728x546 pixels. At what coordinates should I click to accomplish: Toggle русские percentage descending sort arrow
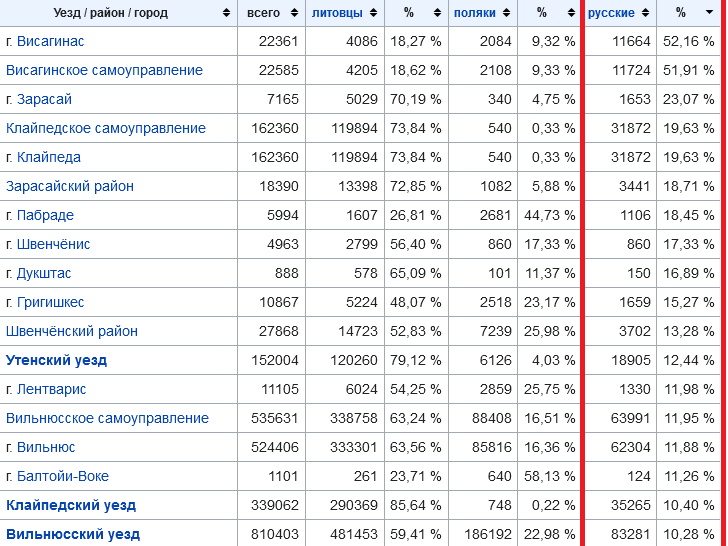pos(709,13)
